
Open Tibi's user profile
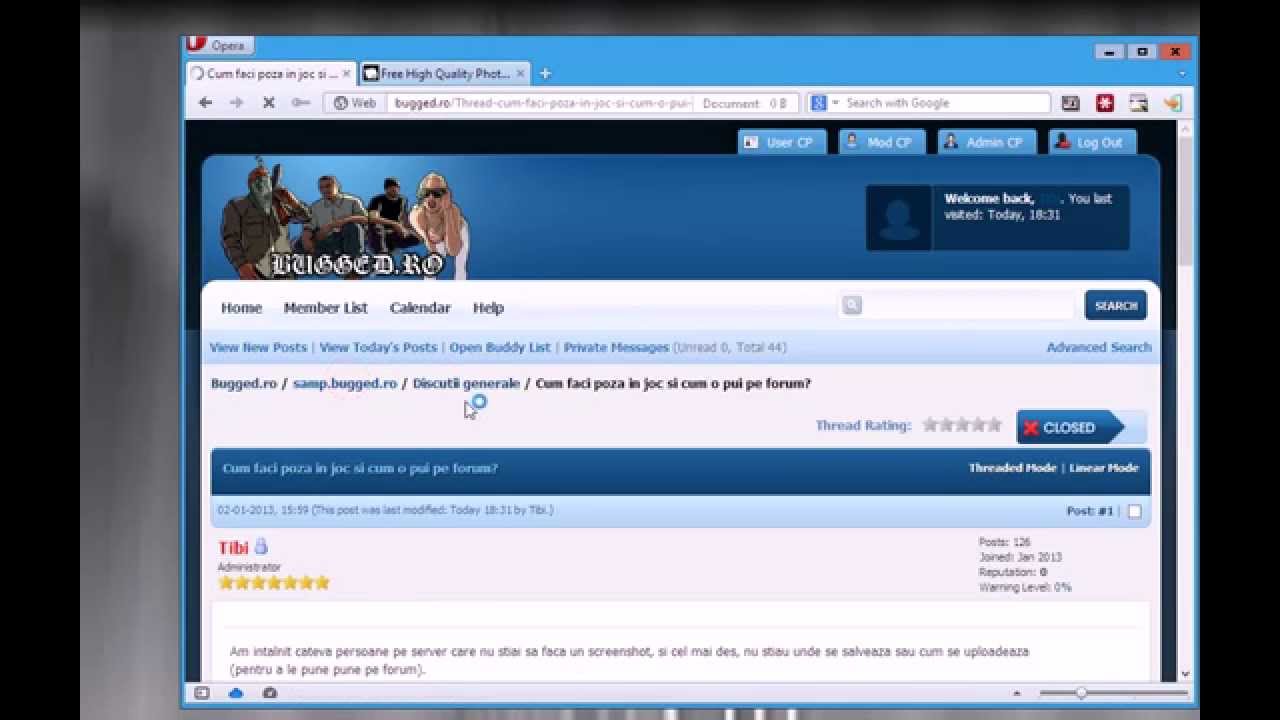(x=233, y=548)
